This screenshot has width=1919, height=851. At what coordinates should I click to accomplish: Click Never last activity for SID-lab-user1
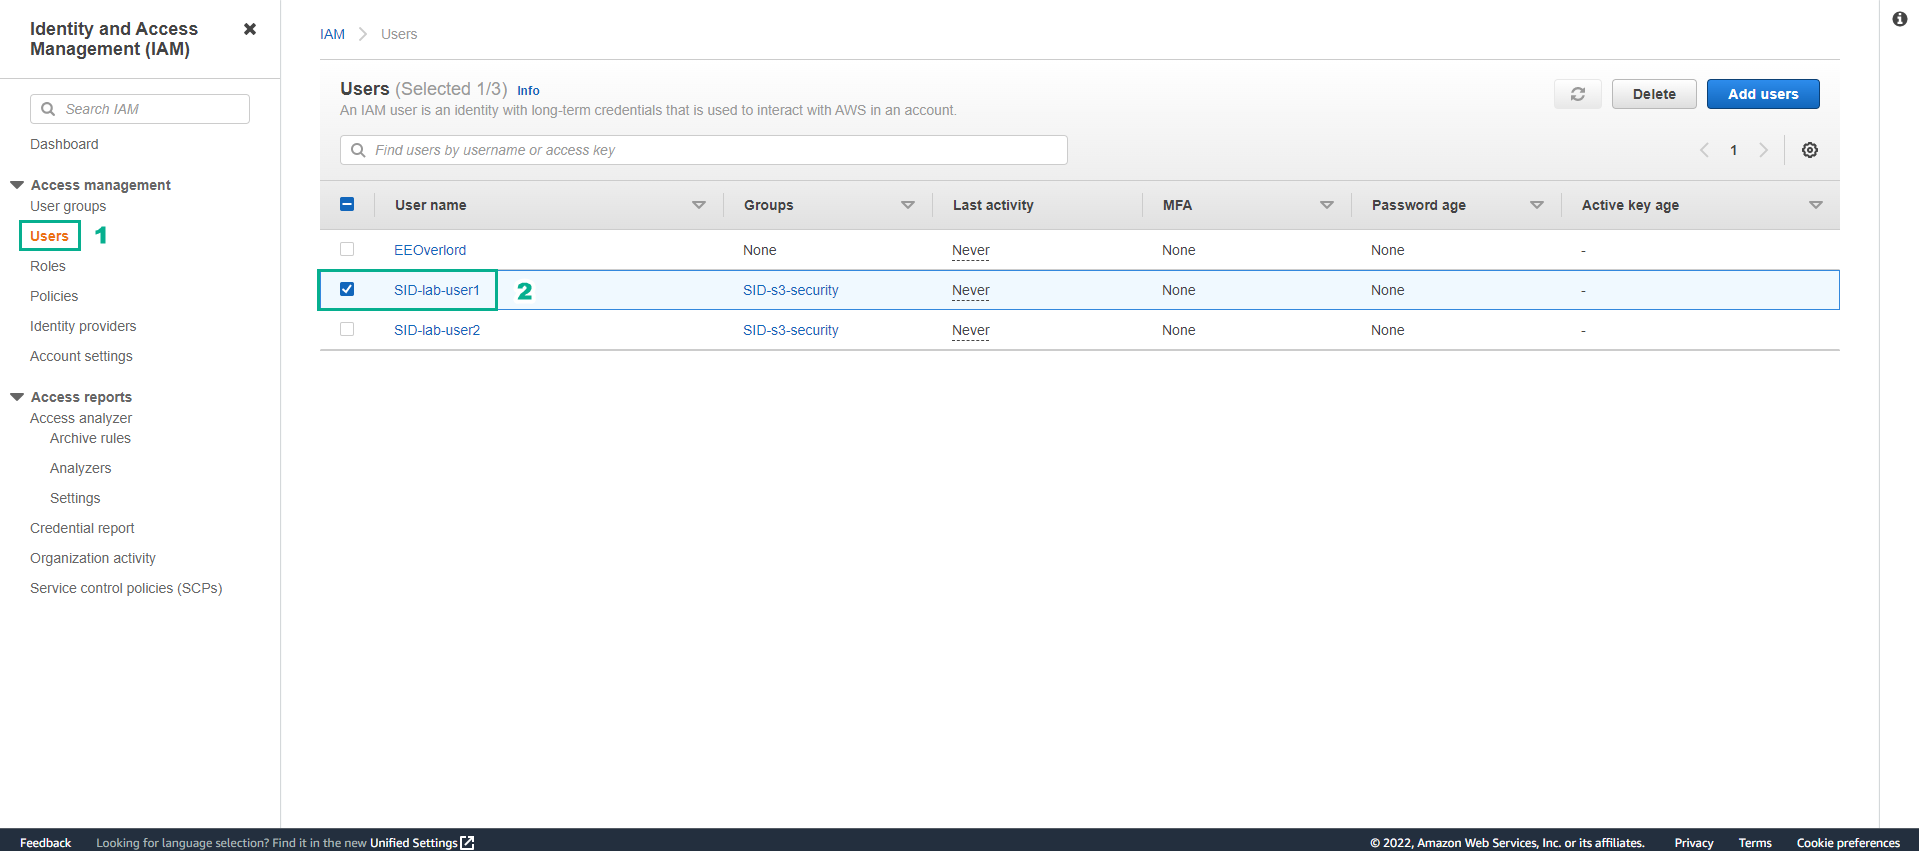coord(971,290)
